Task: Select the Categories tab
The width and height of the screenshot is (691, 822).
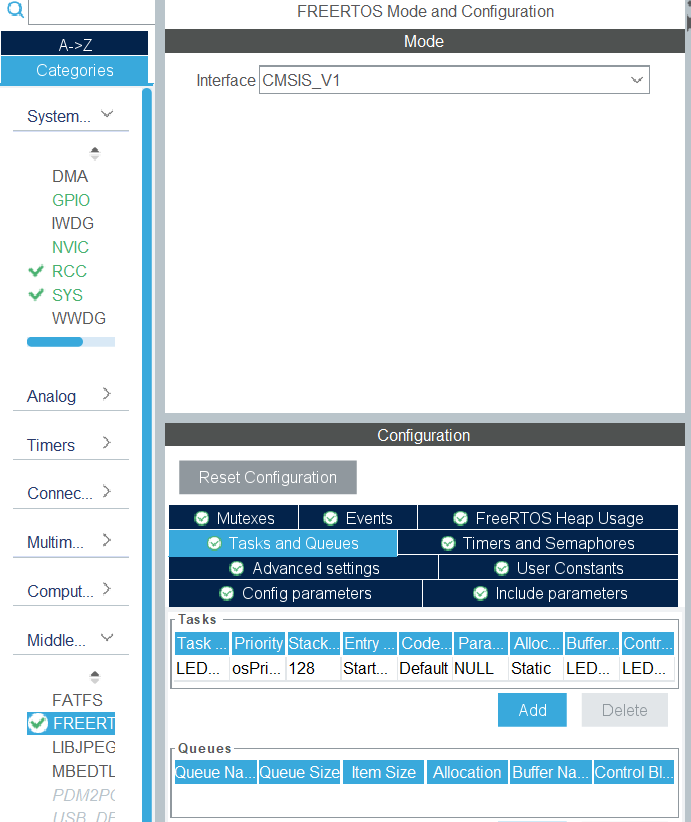Action: (74, 70)
